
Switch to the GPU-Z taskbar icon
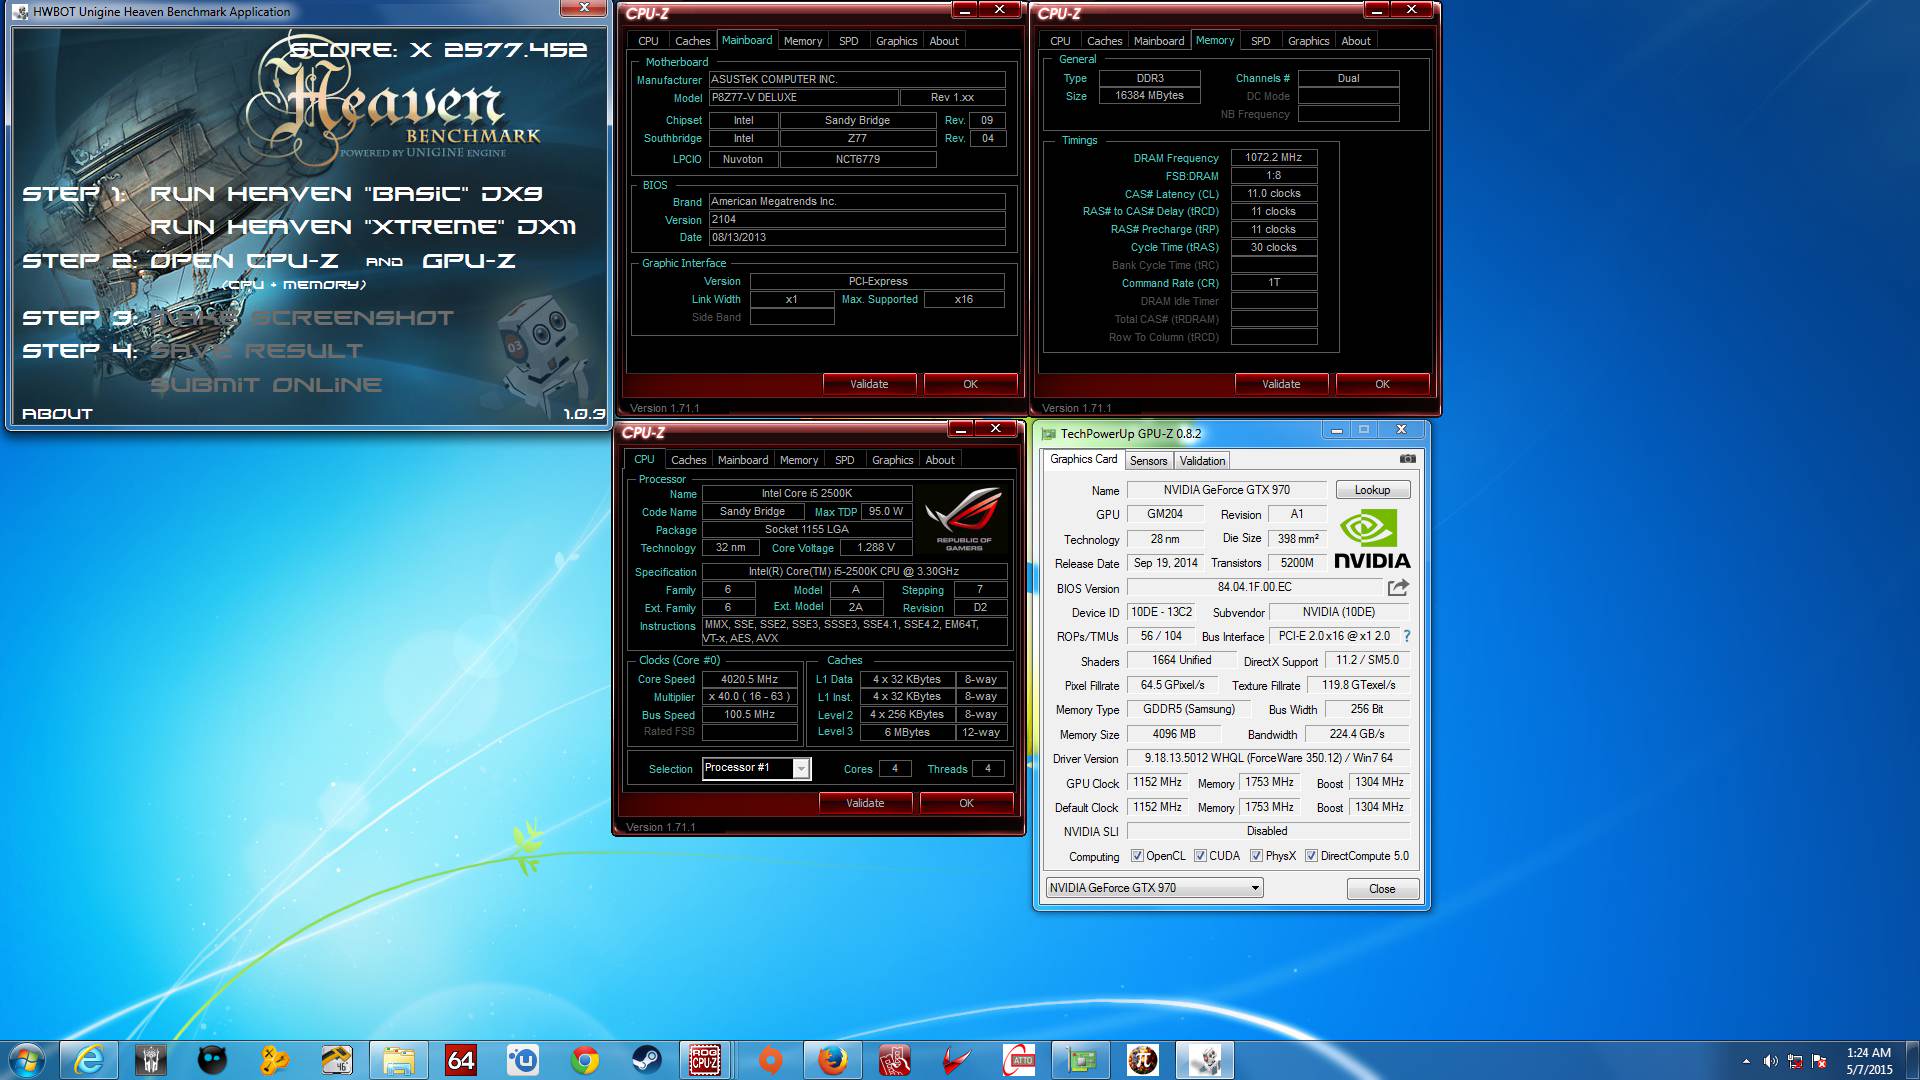point(1081,1059)
